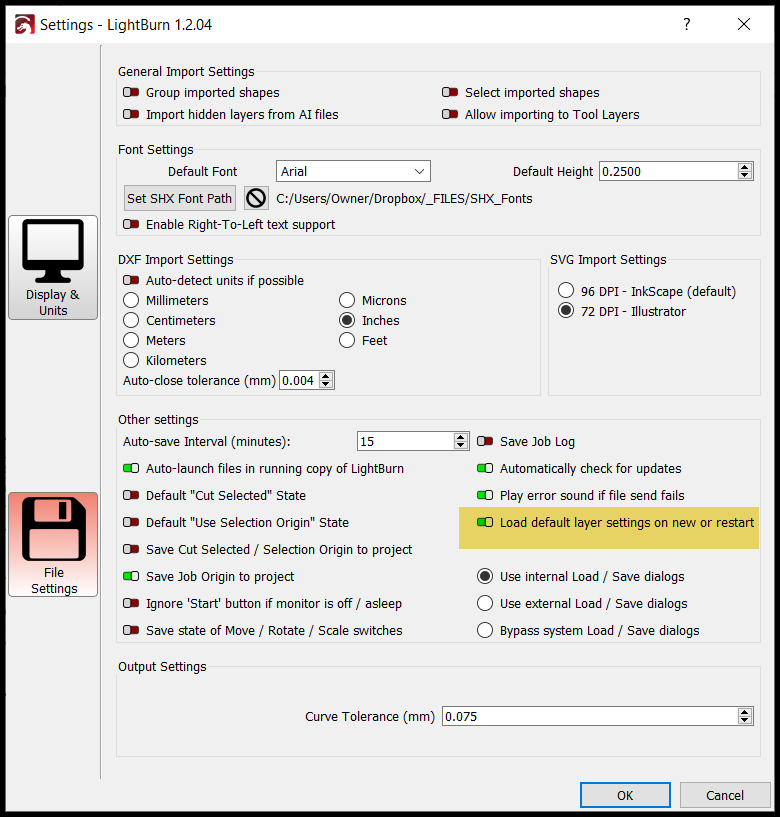Screen dimensions: 780x817
Task: Toggle Ignore 'Start' button if monitor is off
Action: tap(131, 603)
